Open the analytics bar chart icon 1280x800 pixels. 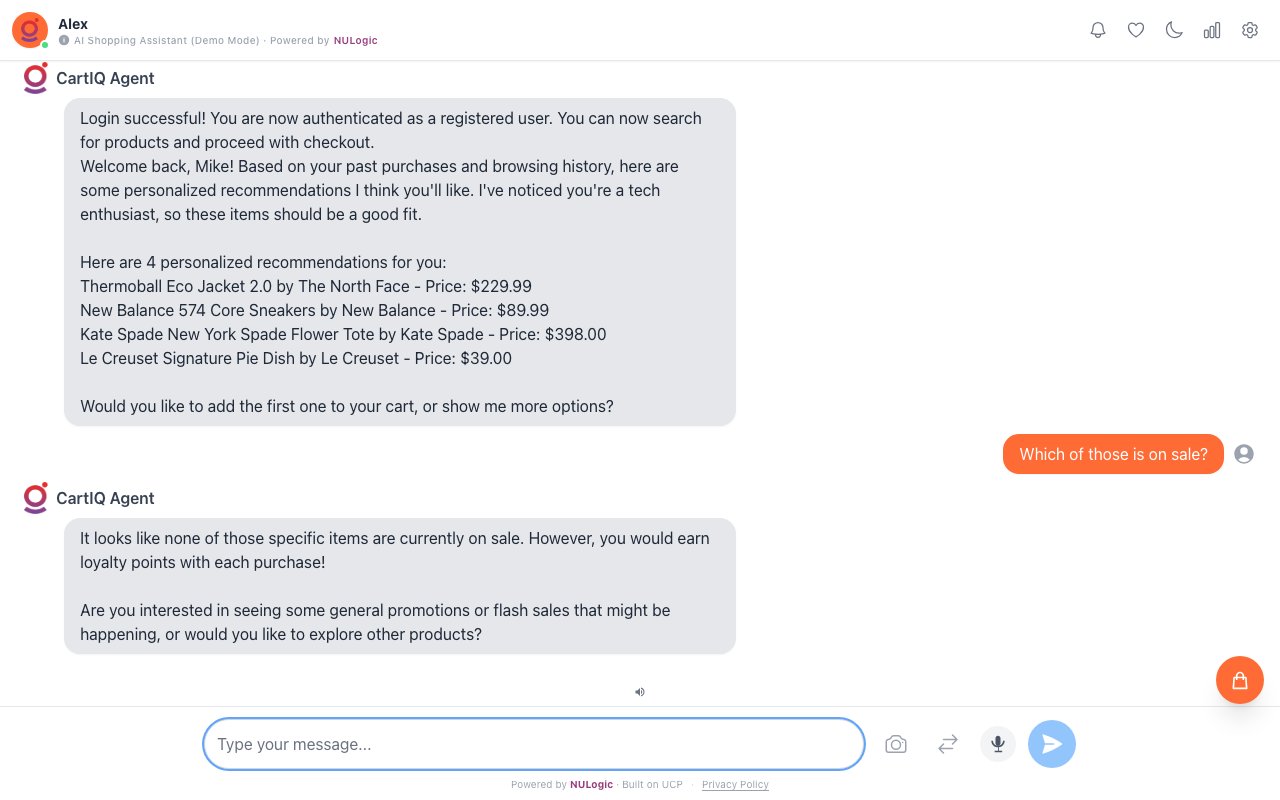(1212, 30)
